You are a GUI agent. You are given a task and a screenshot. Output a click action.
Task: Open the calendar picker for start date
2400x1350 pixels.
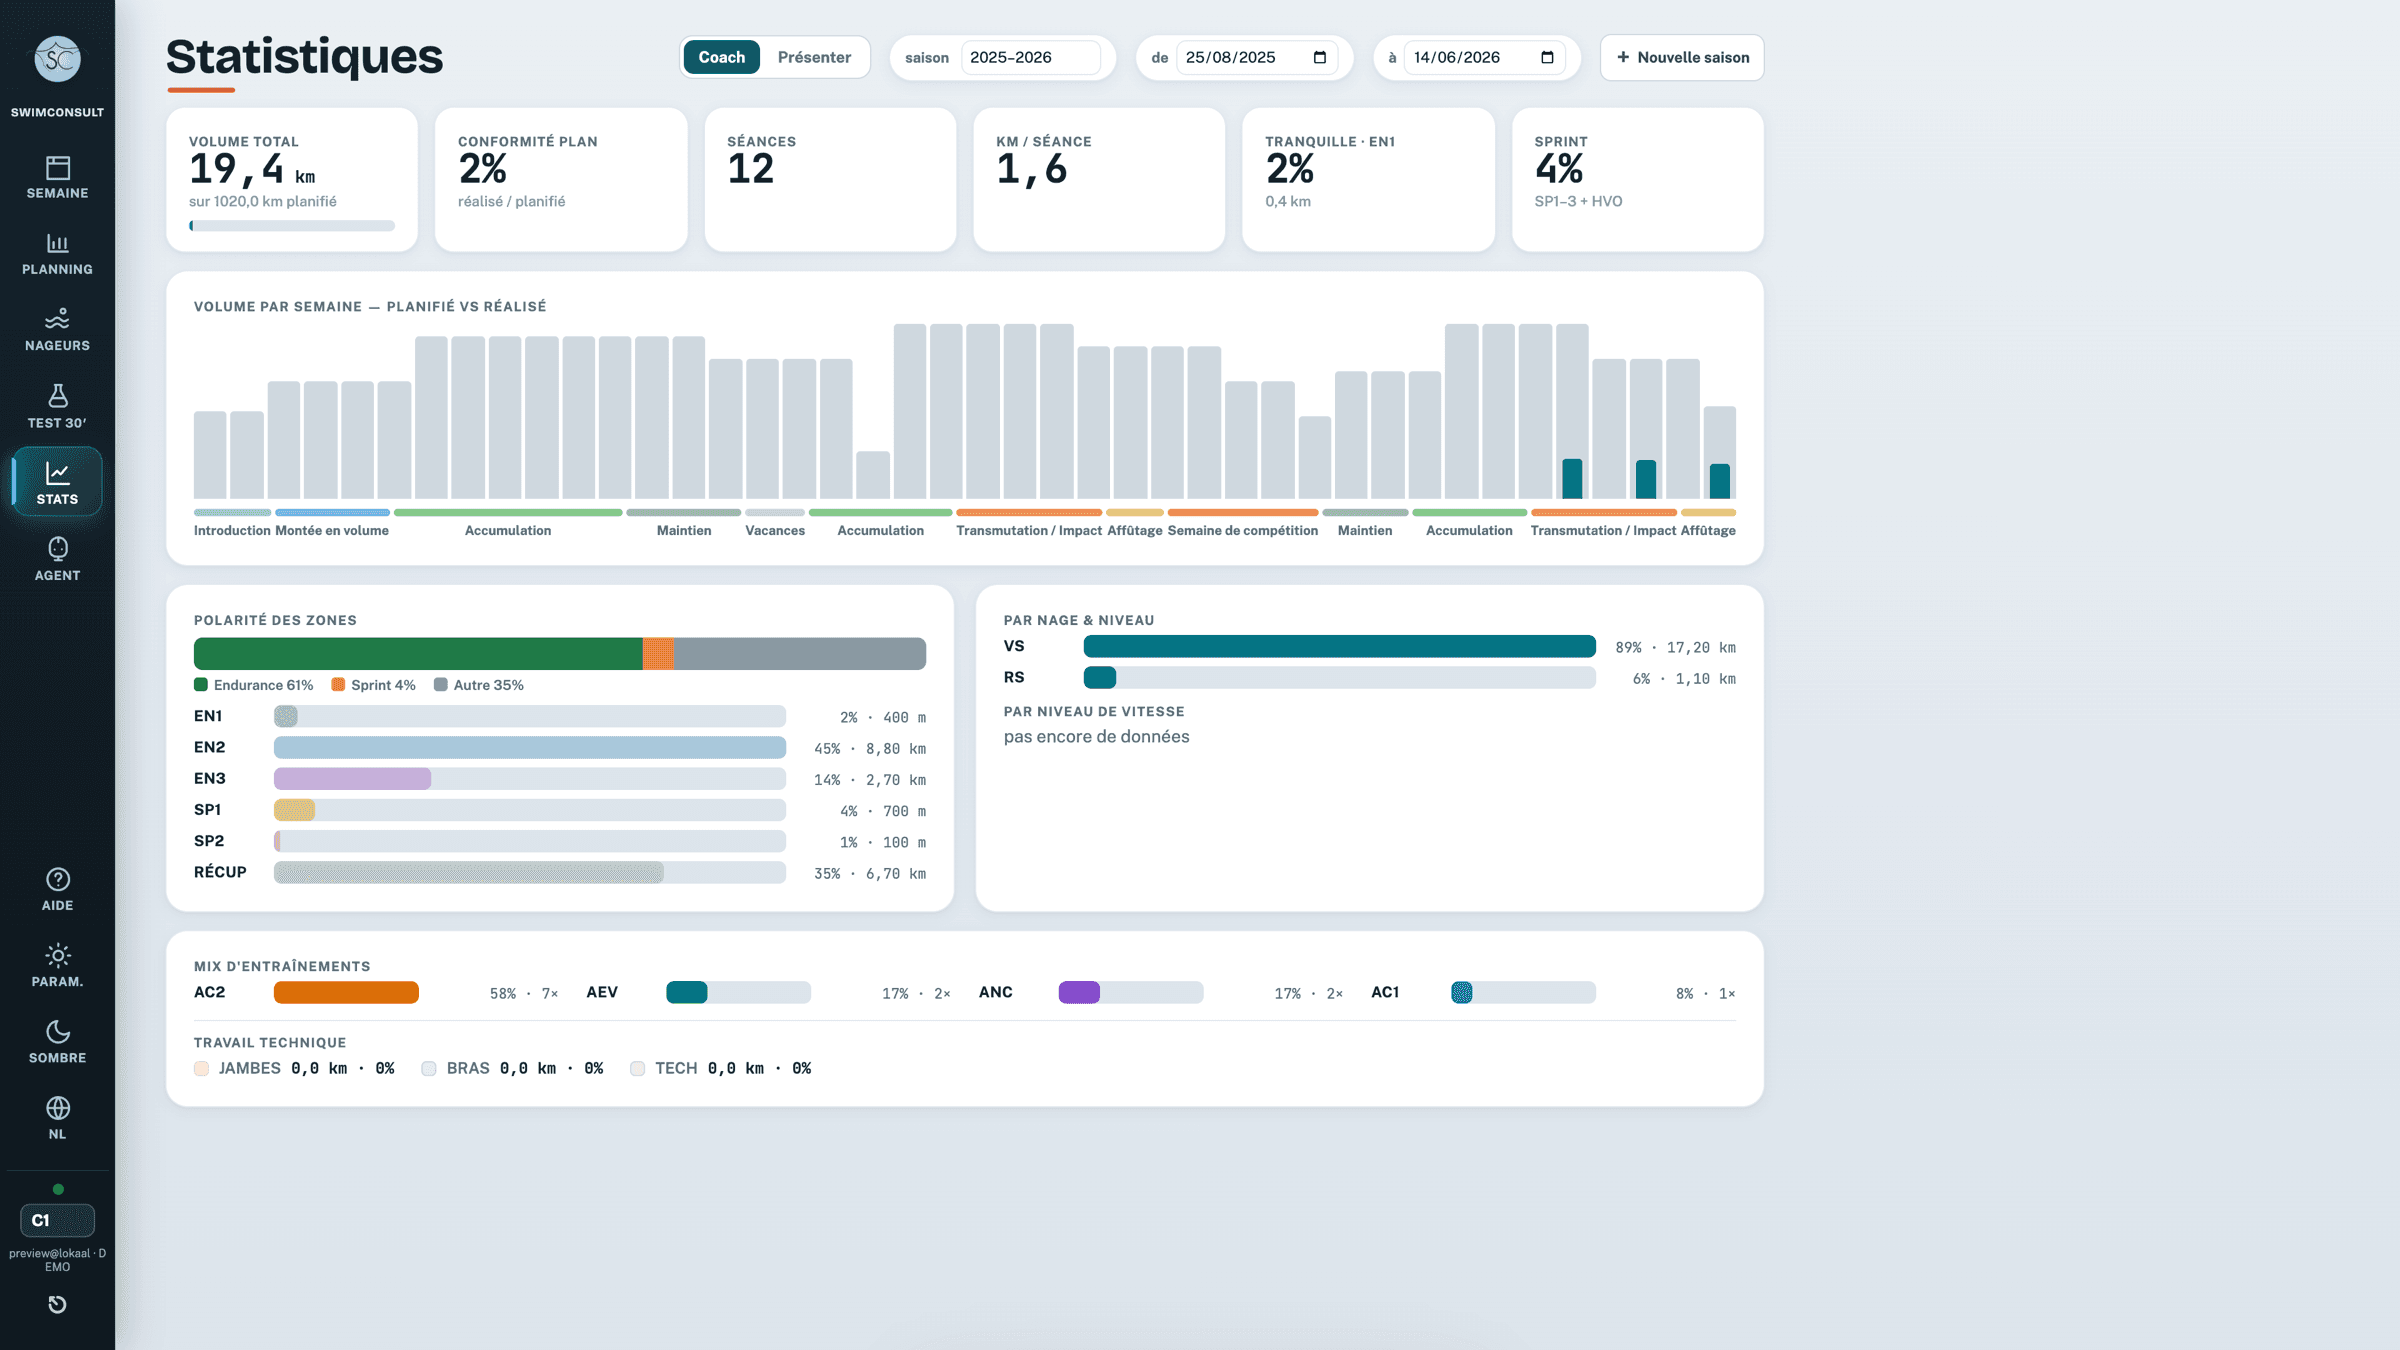pos(1319,57)
